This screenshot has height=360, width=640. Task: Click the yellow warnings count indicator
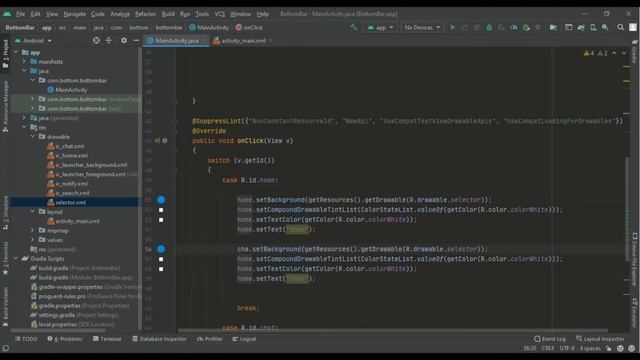[589, 53]
